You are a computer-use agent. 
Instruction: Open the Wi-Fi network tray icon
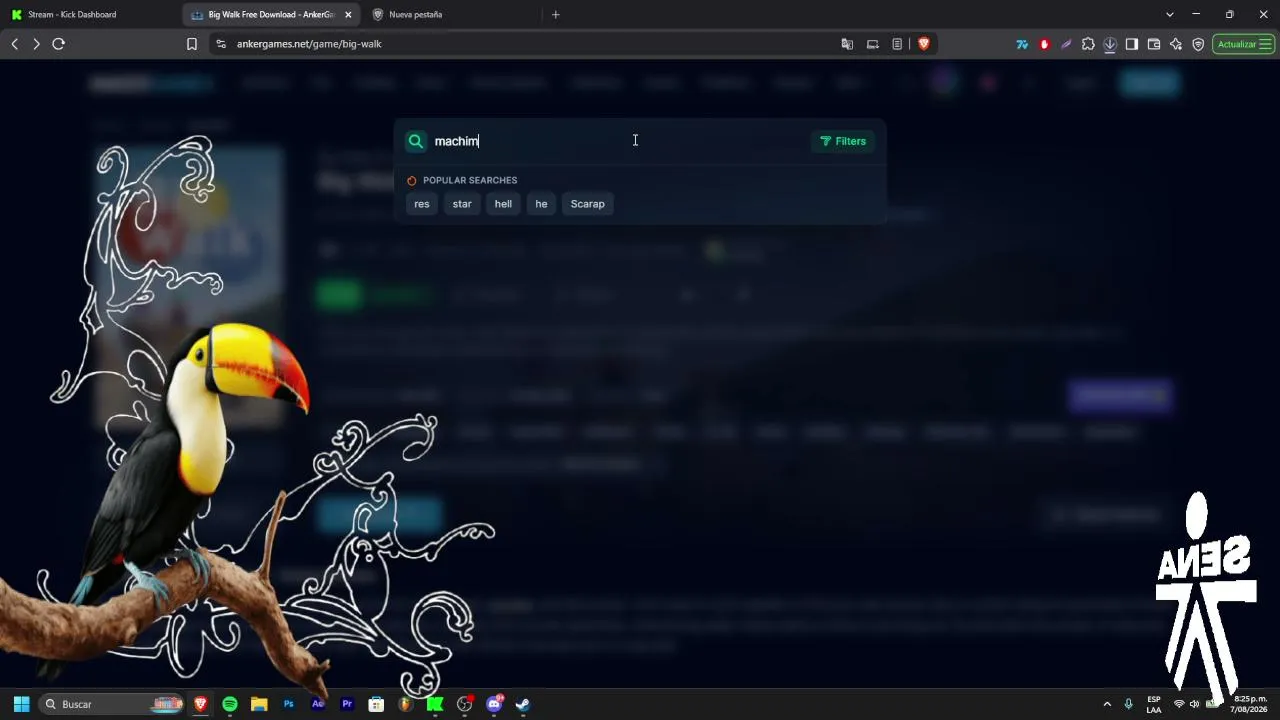click(1179, 704)
